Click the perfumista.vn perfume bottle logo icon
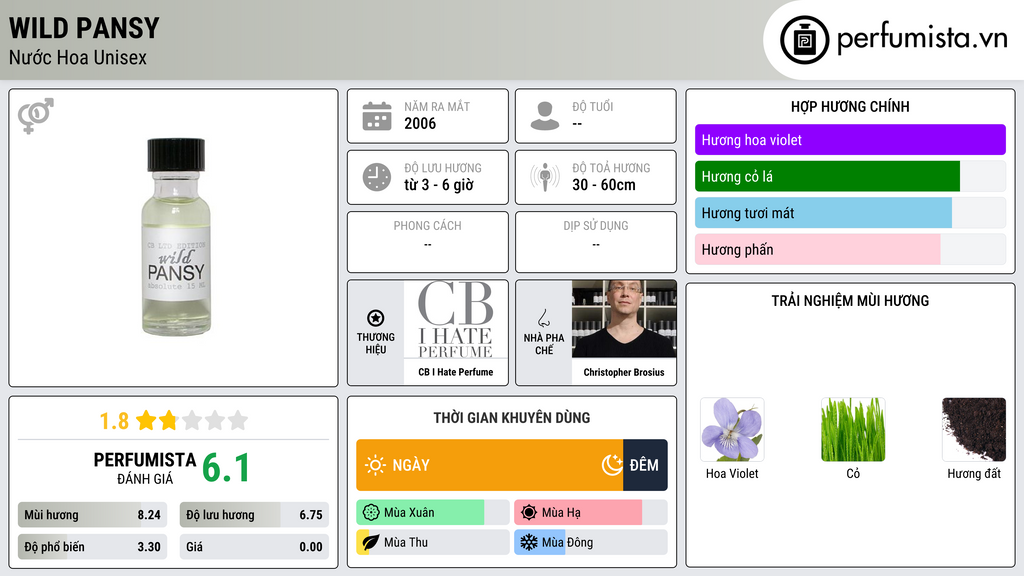Image resolution: width=1024 pixels, height=576 pixels. point(804,40)
